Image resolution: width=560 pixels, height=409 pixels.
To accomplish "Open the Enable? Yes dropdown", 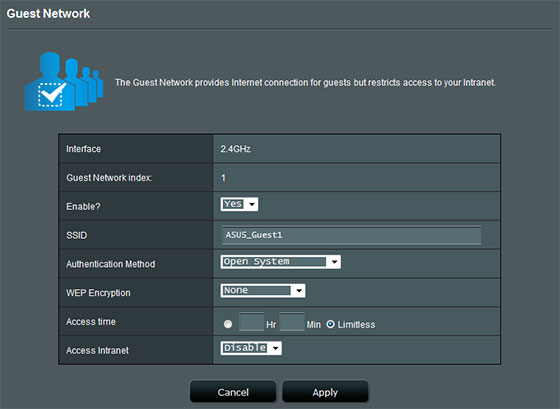I will (239, 204).
